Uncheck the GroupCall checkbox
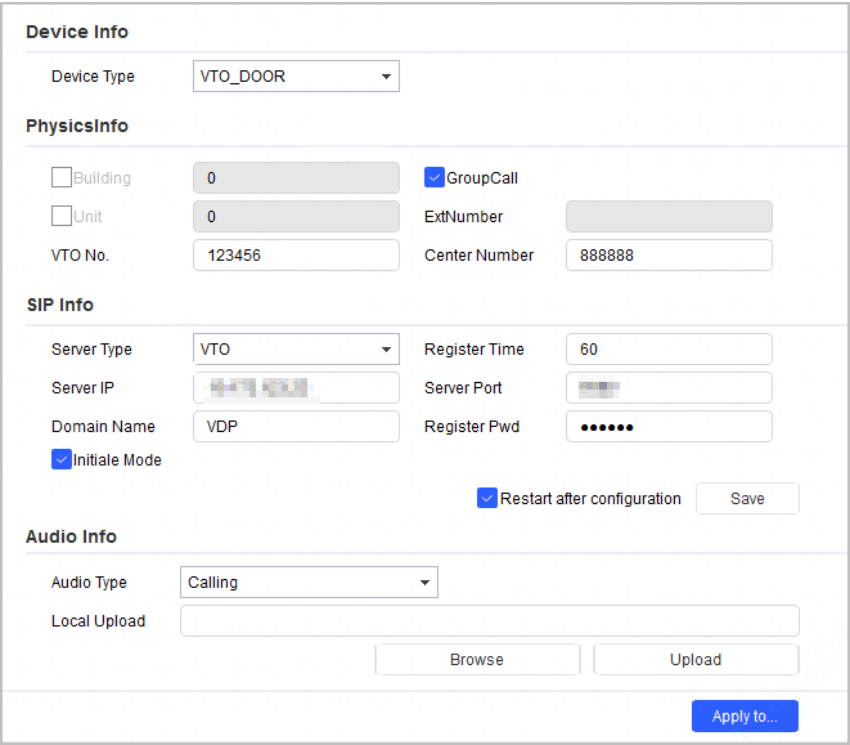850x745 pixels. (434, 177)
